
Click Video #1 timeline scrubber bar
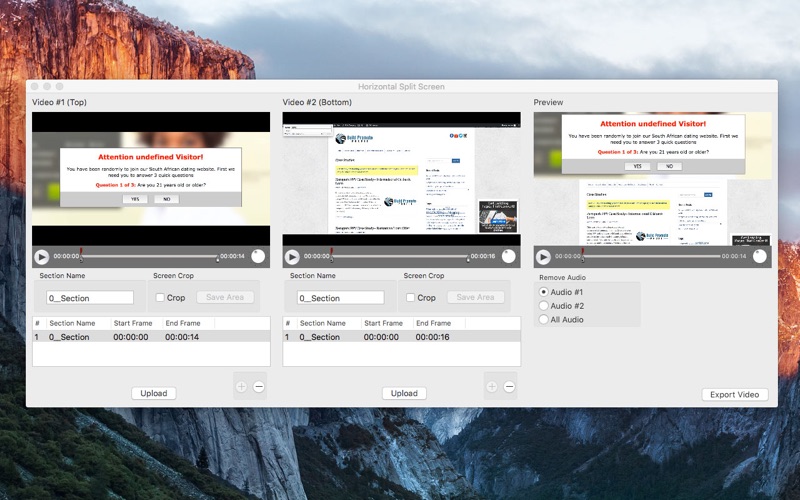(150, 257)
